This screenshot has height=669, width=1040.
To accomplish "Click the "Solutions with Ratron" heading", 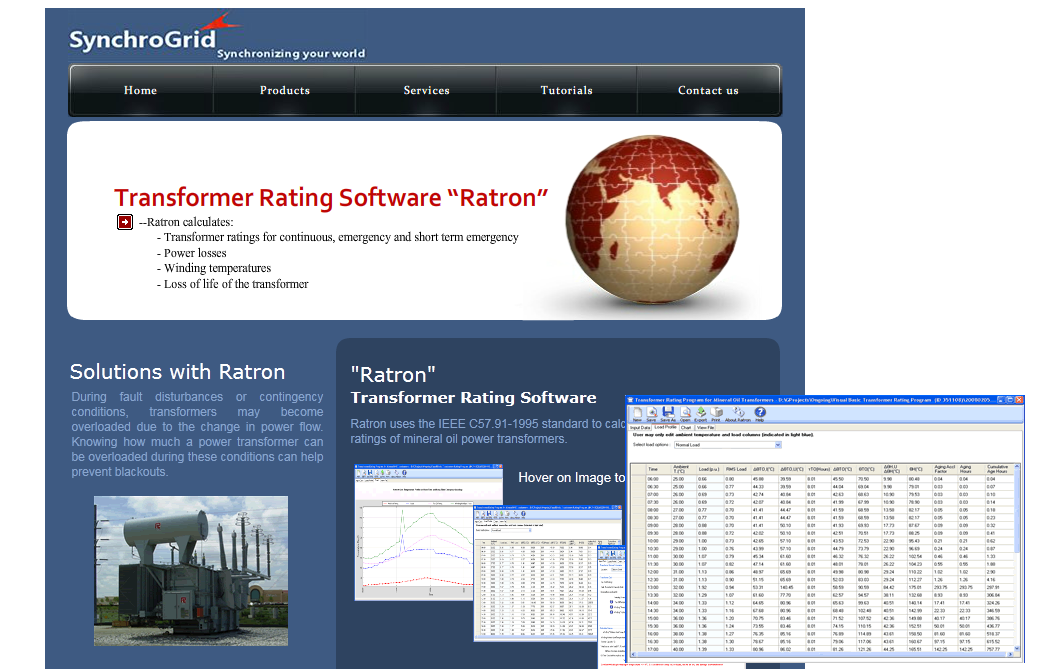I will pyautogui.click(x=177, y=372).
